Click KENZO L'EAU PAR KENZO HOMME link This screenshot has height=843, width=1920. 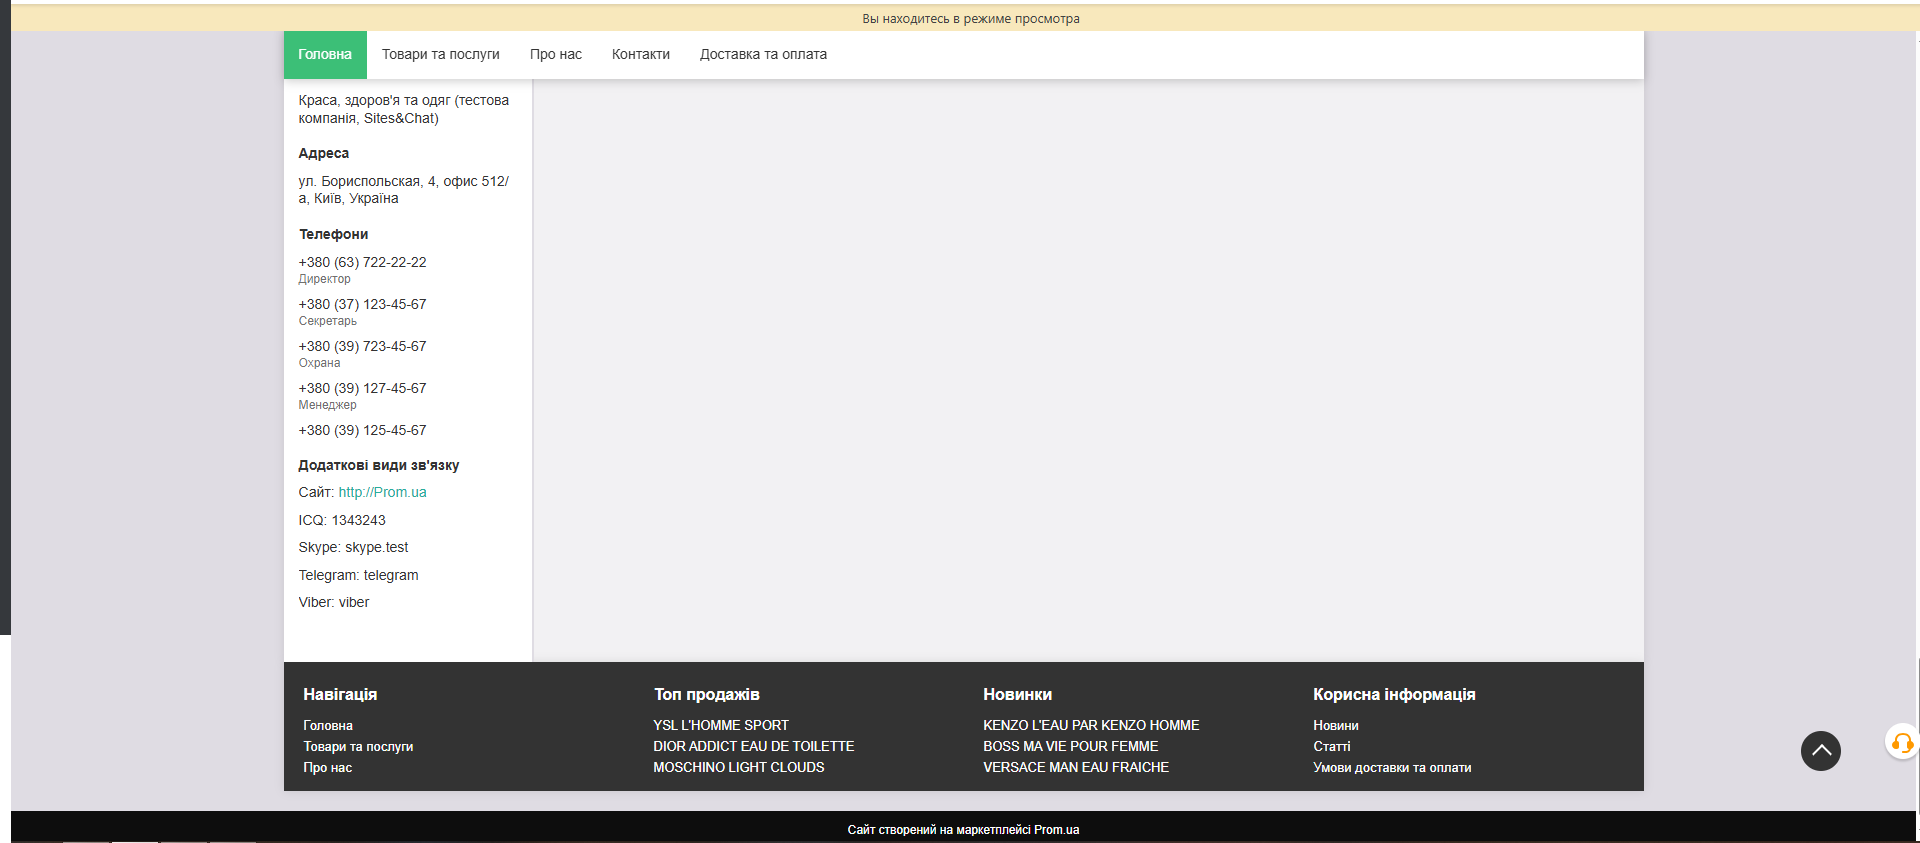click(x=1090, y=726)
